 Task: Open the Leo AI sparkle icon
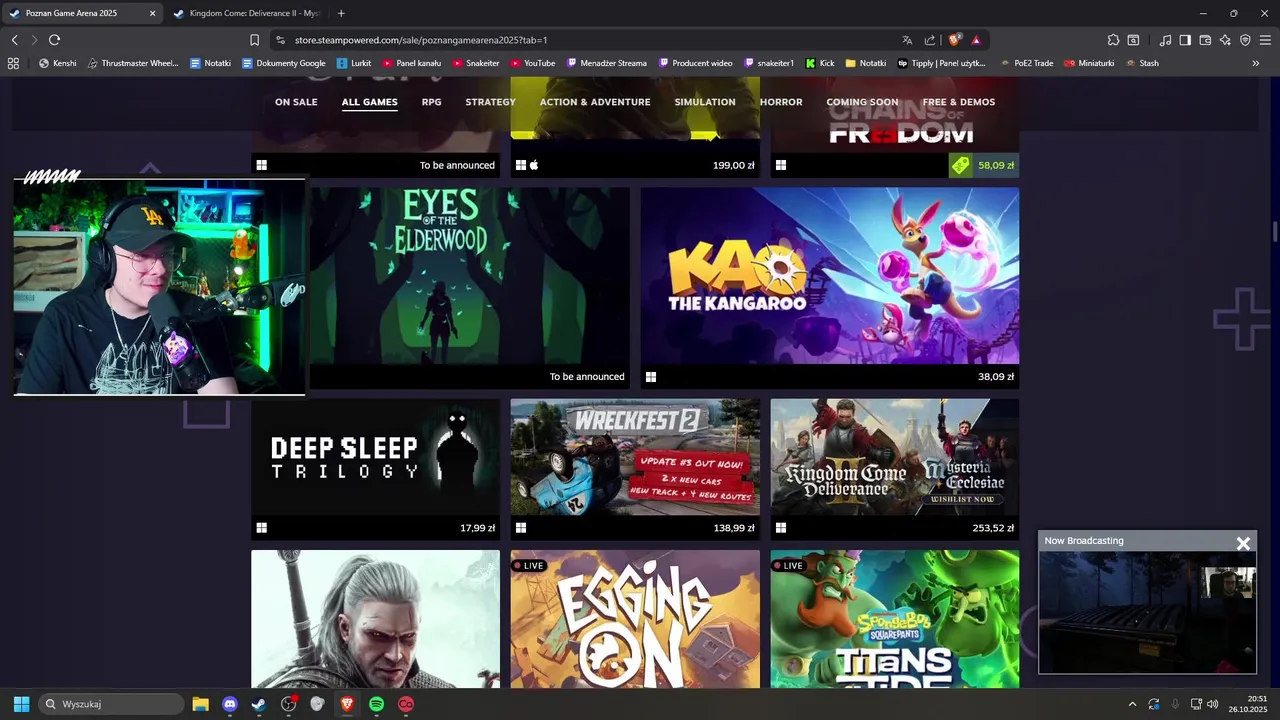click(x=1225, y=40)
